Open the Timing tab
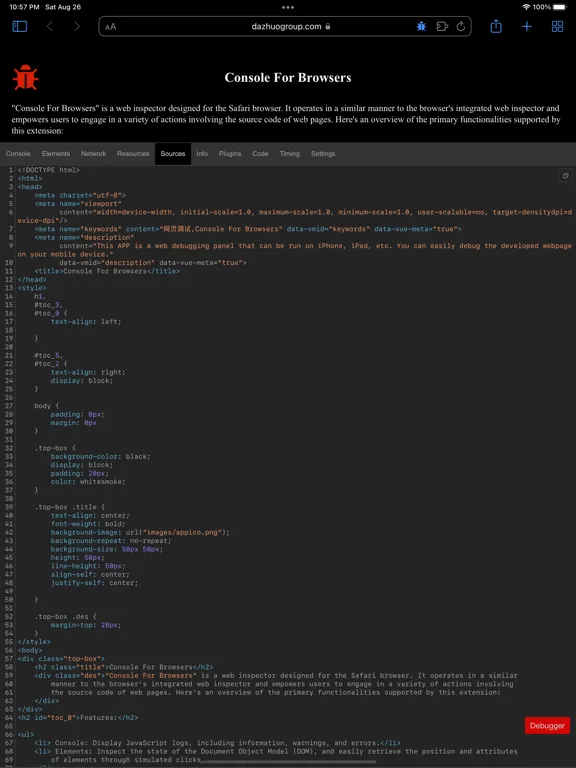 coord(289,154)
